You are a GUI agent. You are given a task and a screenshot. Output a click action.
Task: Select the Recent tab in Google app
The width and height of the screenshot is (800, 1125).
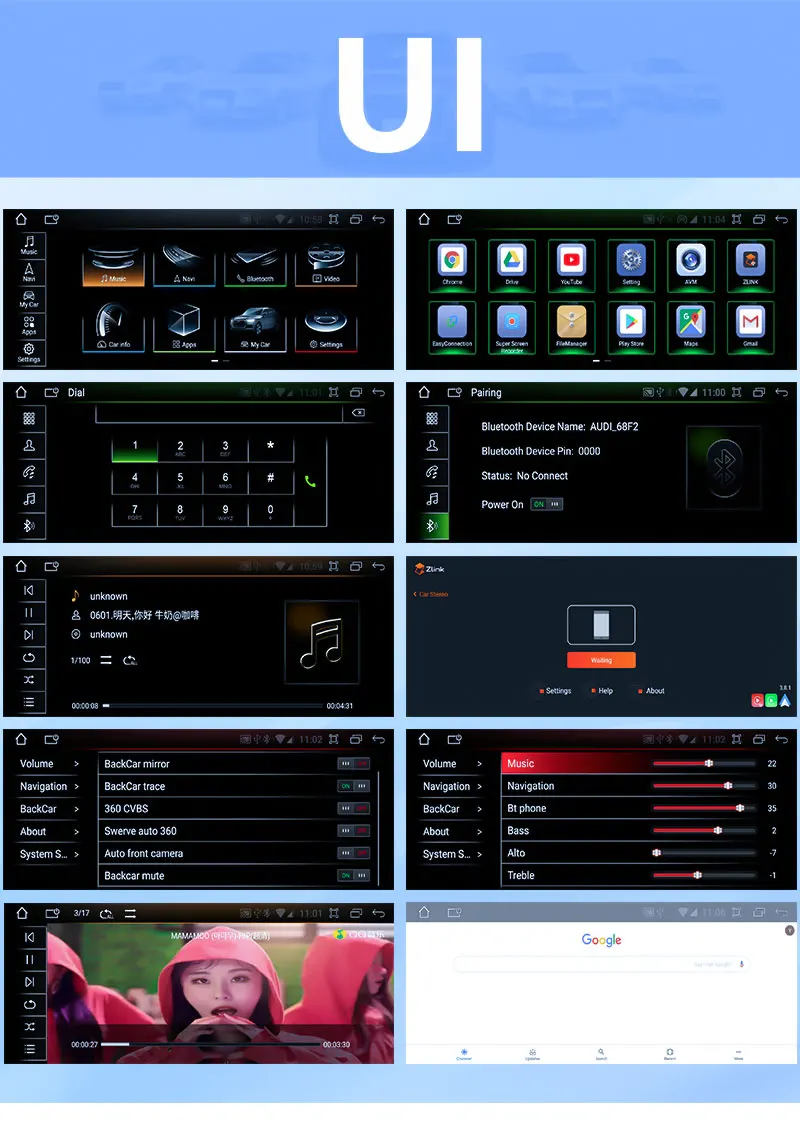coord(669,1054)
